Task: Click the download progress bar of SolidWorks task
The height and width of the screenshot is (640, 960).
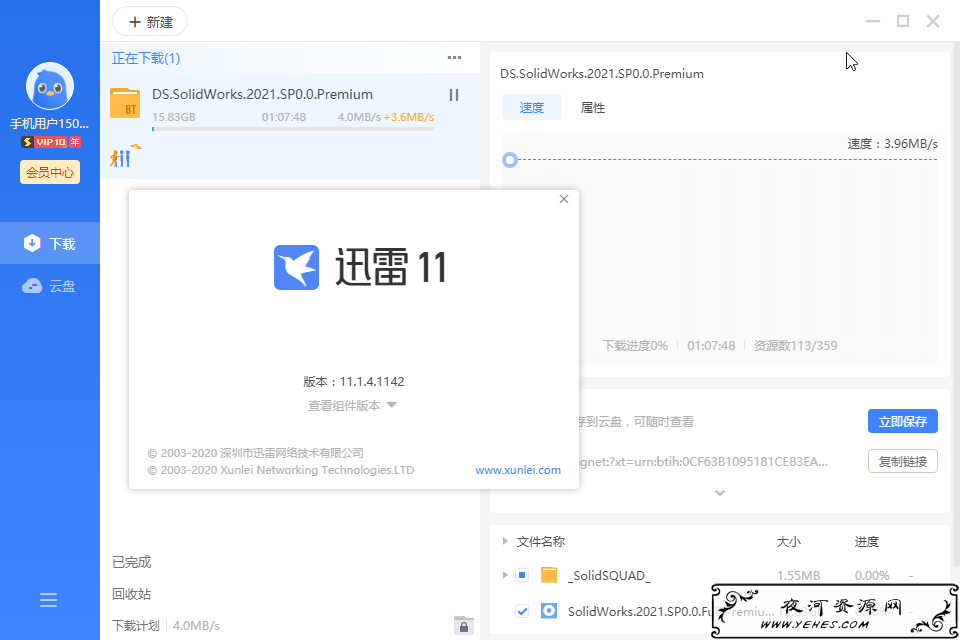Action: (x=293, y=129)
